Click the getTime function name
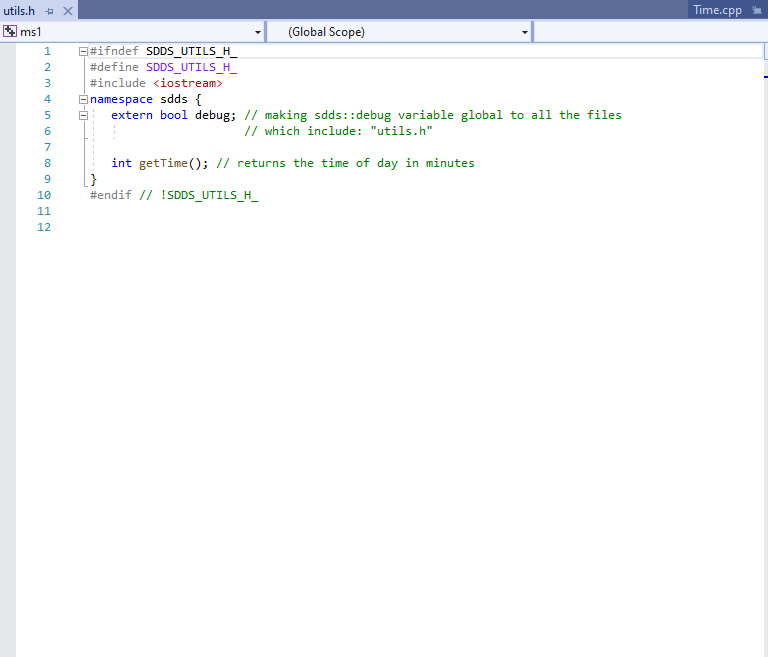Image resolution: width=768 pixels, height=657 pixels. click(x=163, y=163)
